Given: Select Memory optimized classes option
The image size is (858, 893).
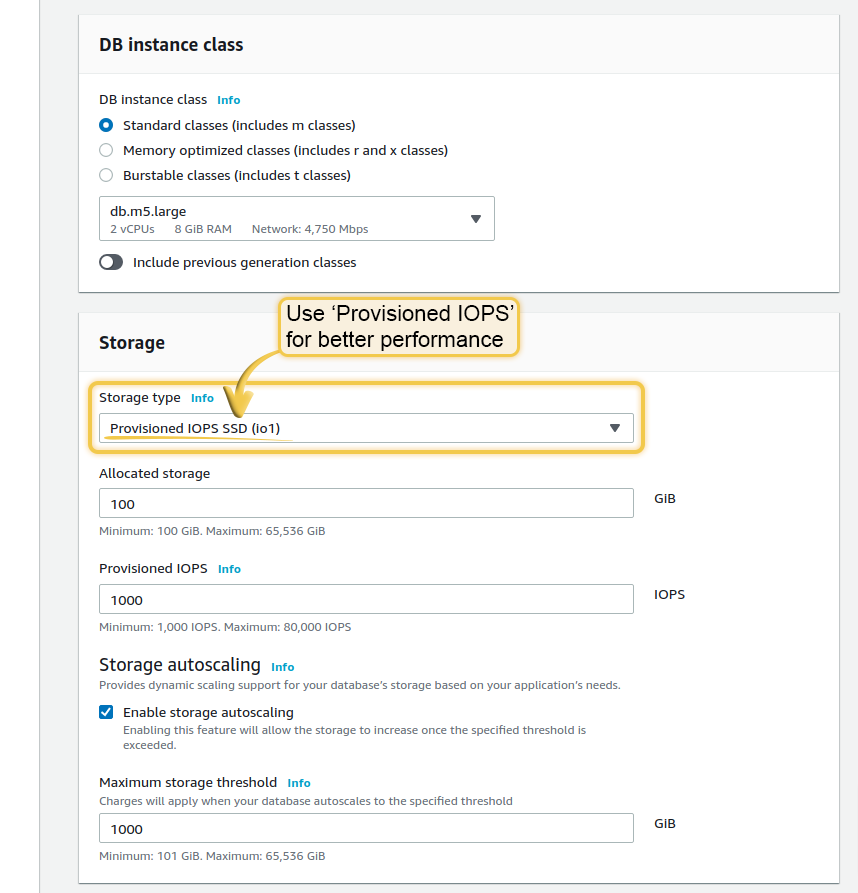Looking at the screenshot, I should (106, 150).
